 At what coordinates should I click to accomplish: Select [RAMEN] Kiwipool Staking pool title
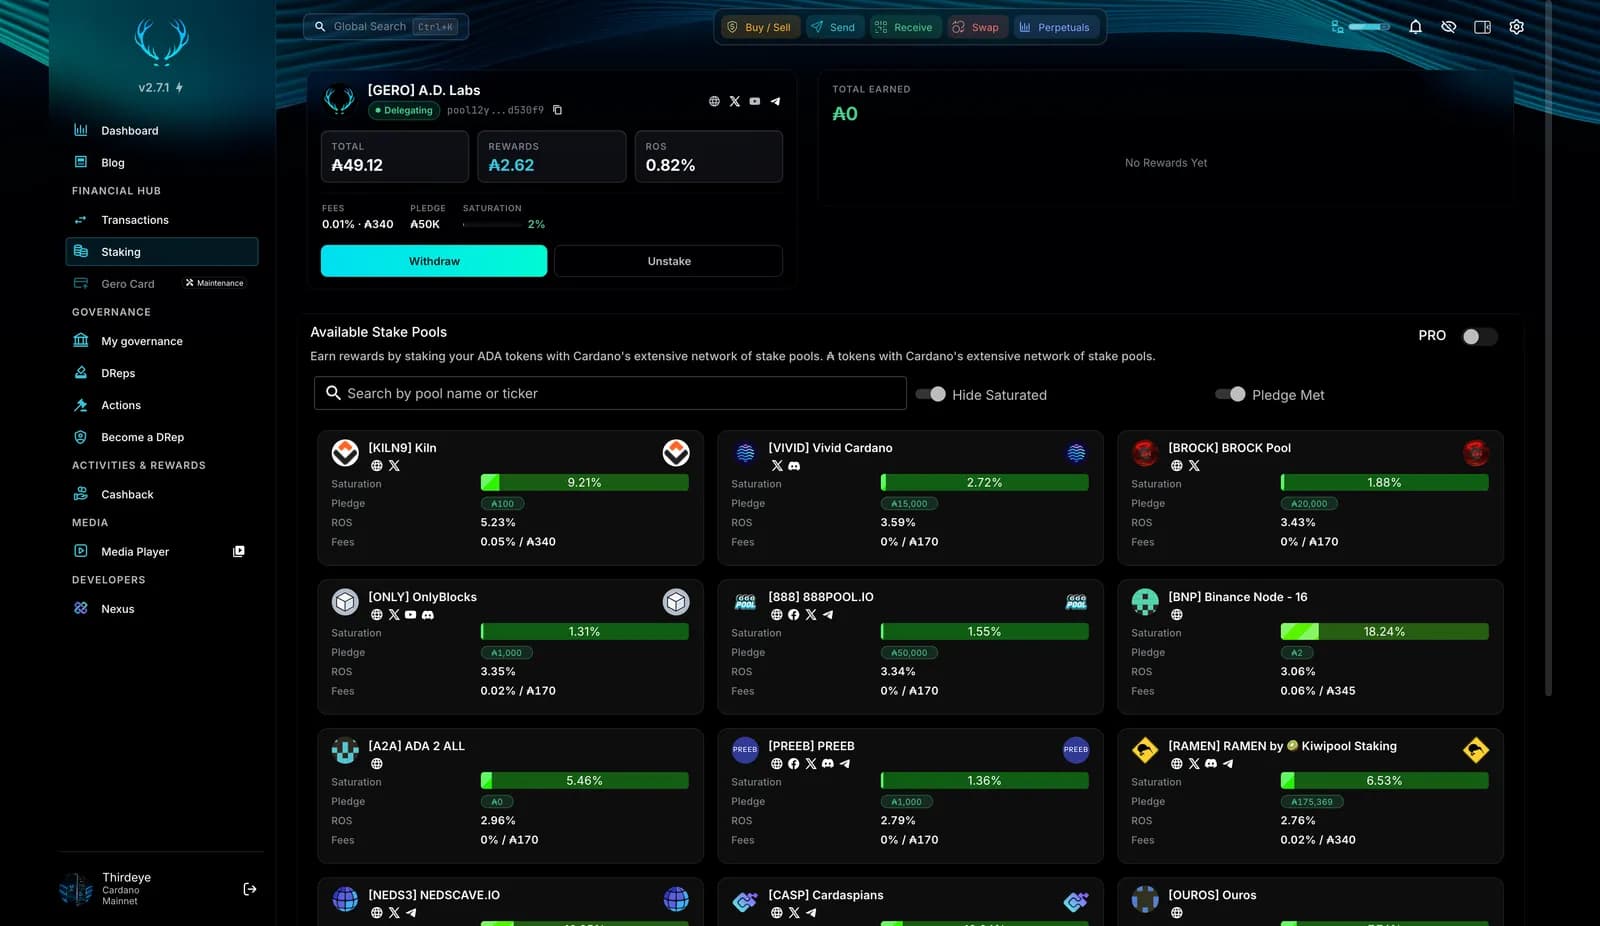tap(1282, 746)
